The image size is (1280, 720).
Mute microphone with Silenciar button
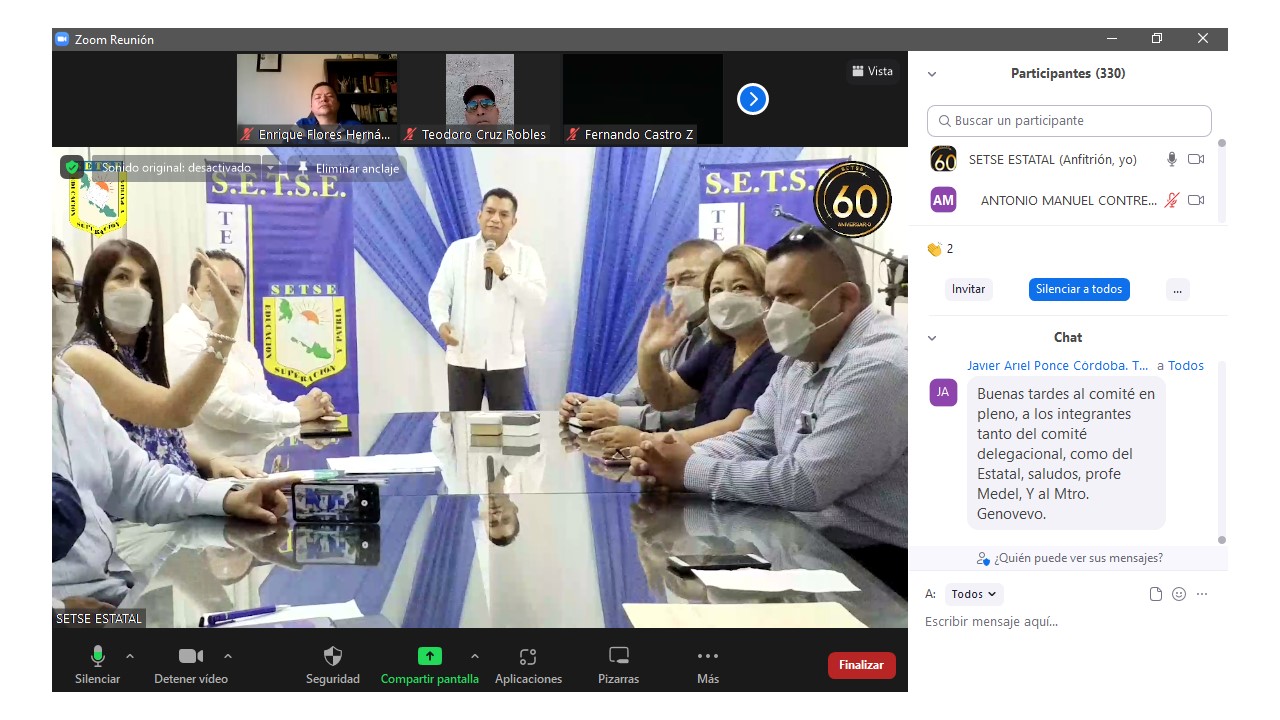point(97,665)
